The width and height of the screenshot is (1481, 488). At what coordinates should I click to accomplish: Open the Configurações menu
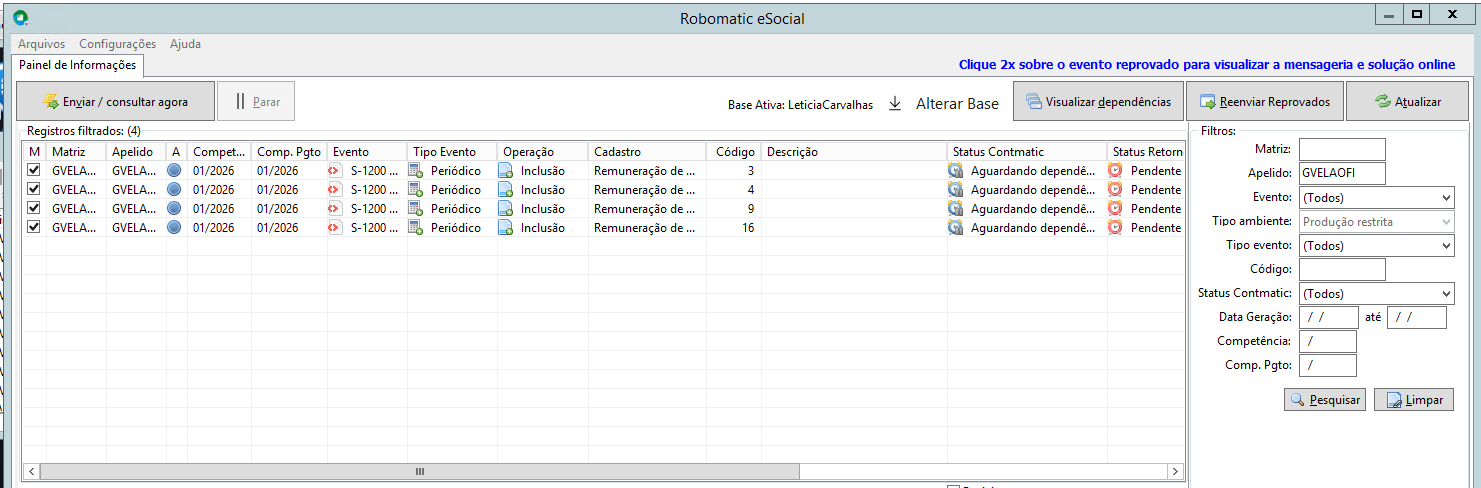pyautogui.click(x=117, y=44)
